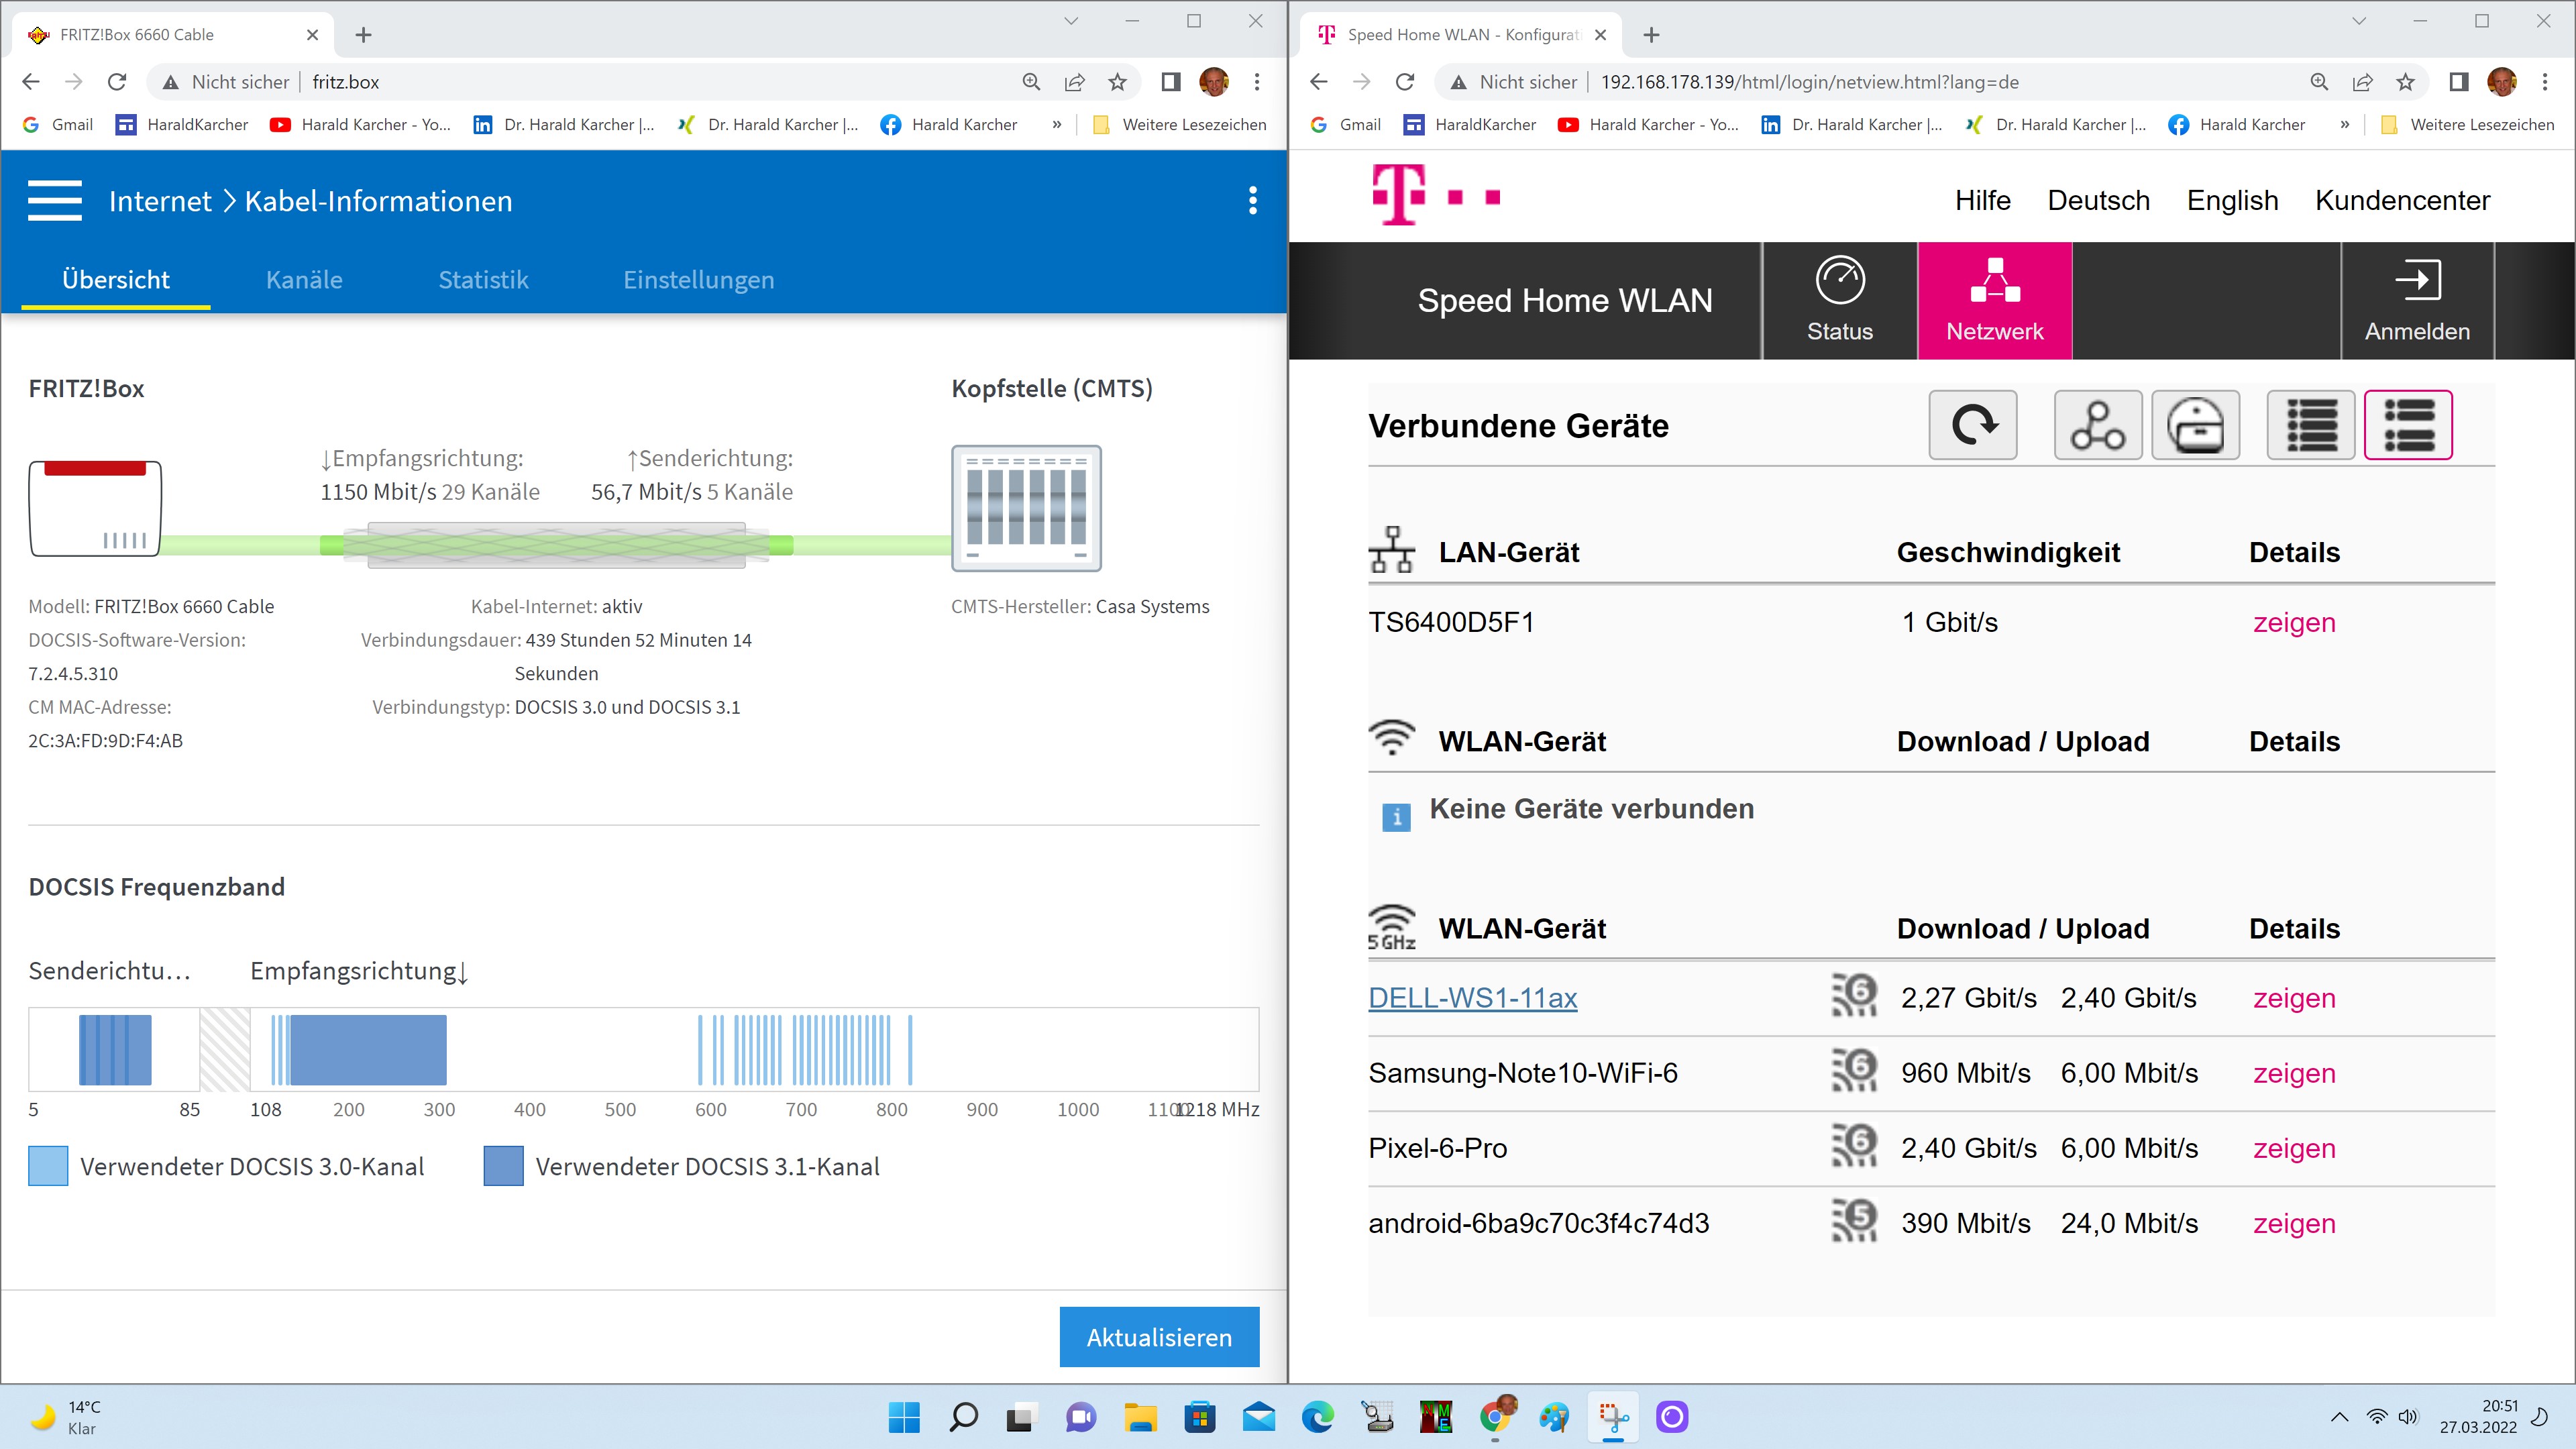Open the Statistik tab

tap(483, 280)
